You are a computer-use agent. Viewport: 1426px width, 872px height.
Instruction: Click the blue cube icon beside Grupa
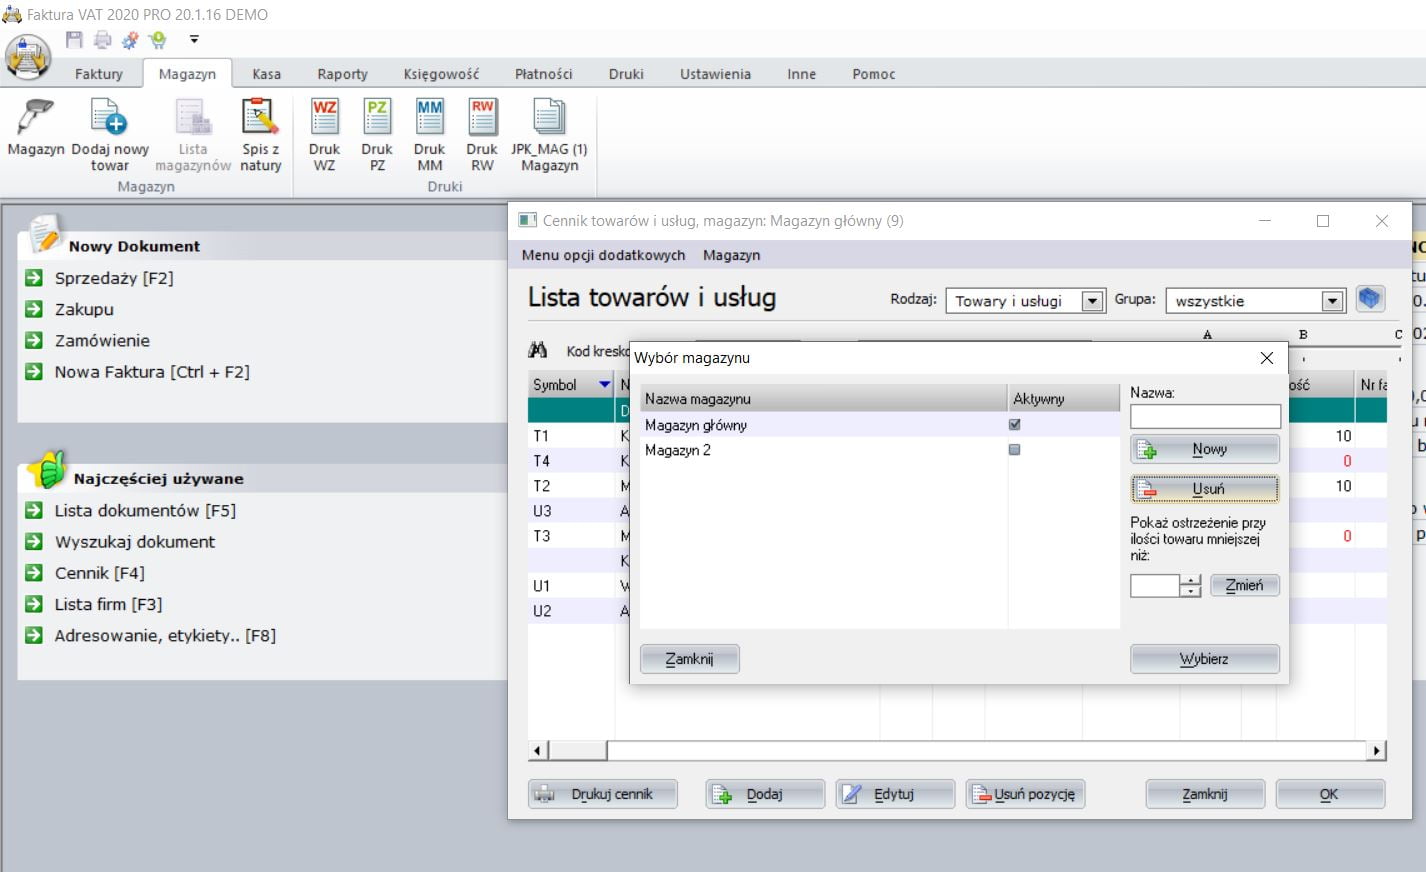pos(1370,299)
